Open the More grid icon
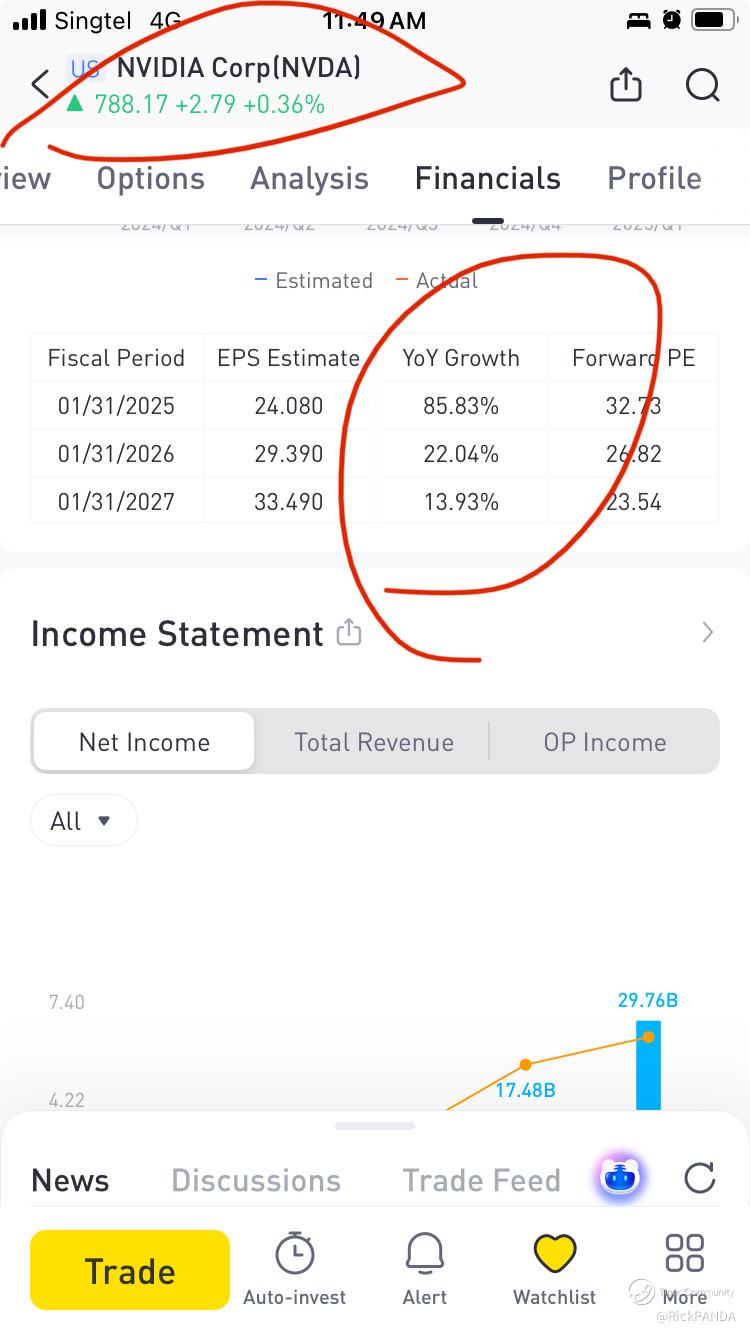Image resolution: width=750 pixels, height=1334 pixels. click(685, 1254)
